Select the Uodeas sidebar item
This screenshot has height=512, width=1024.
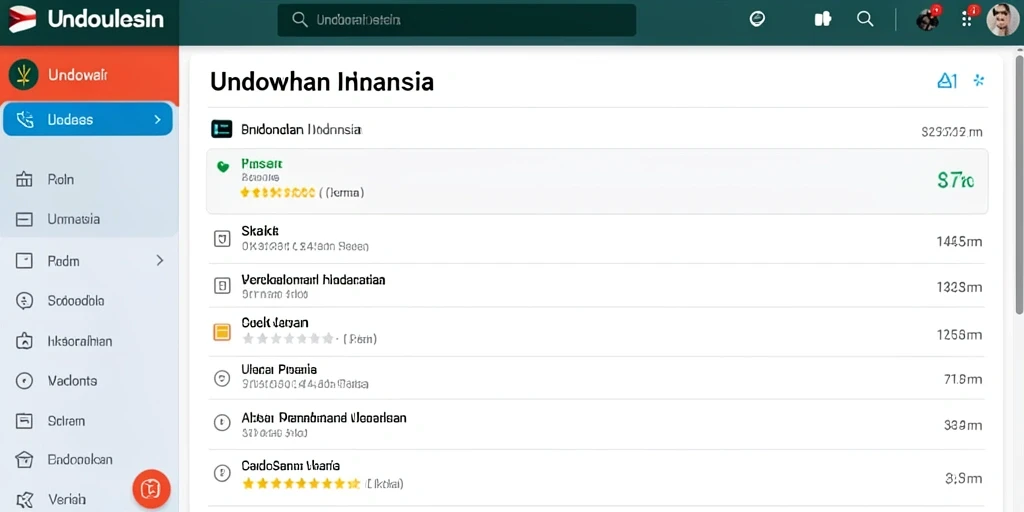click(x=88, y=120)
